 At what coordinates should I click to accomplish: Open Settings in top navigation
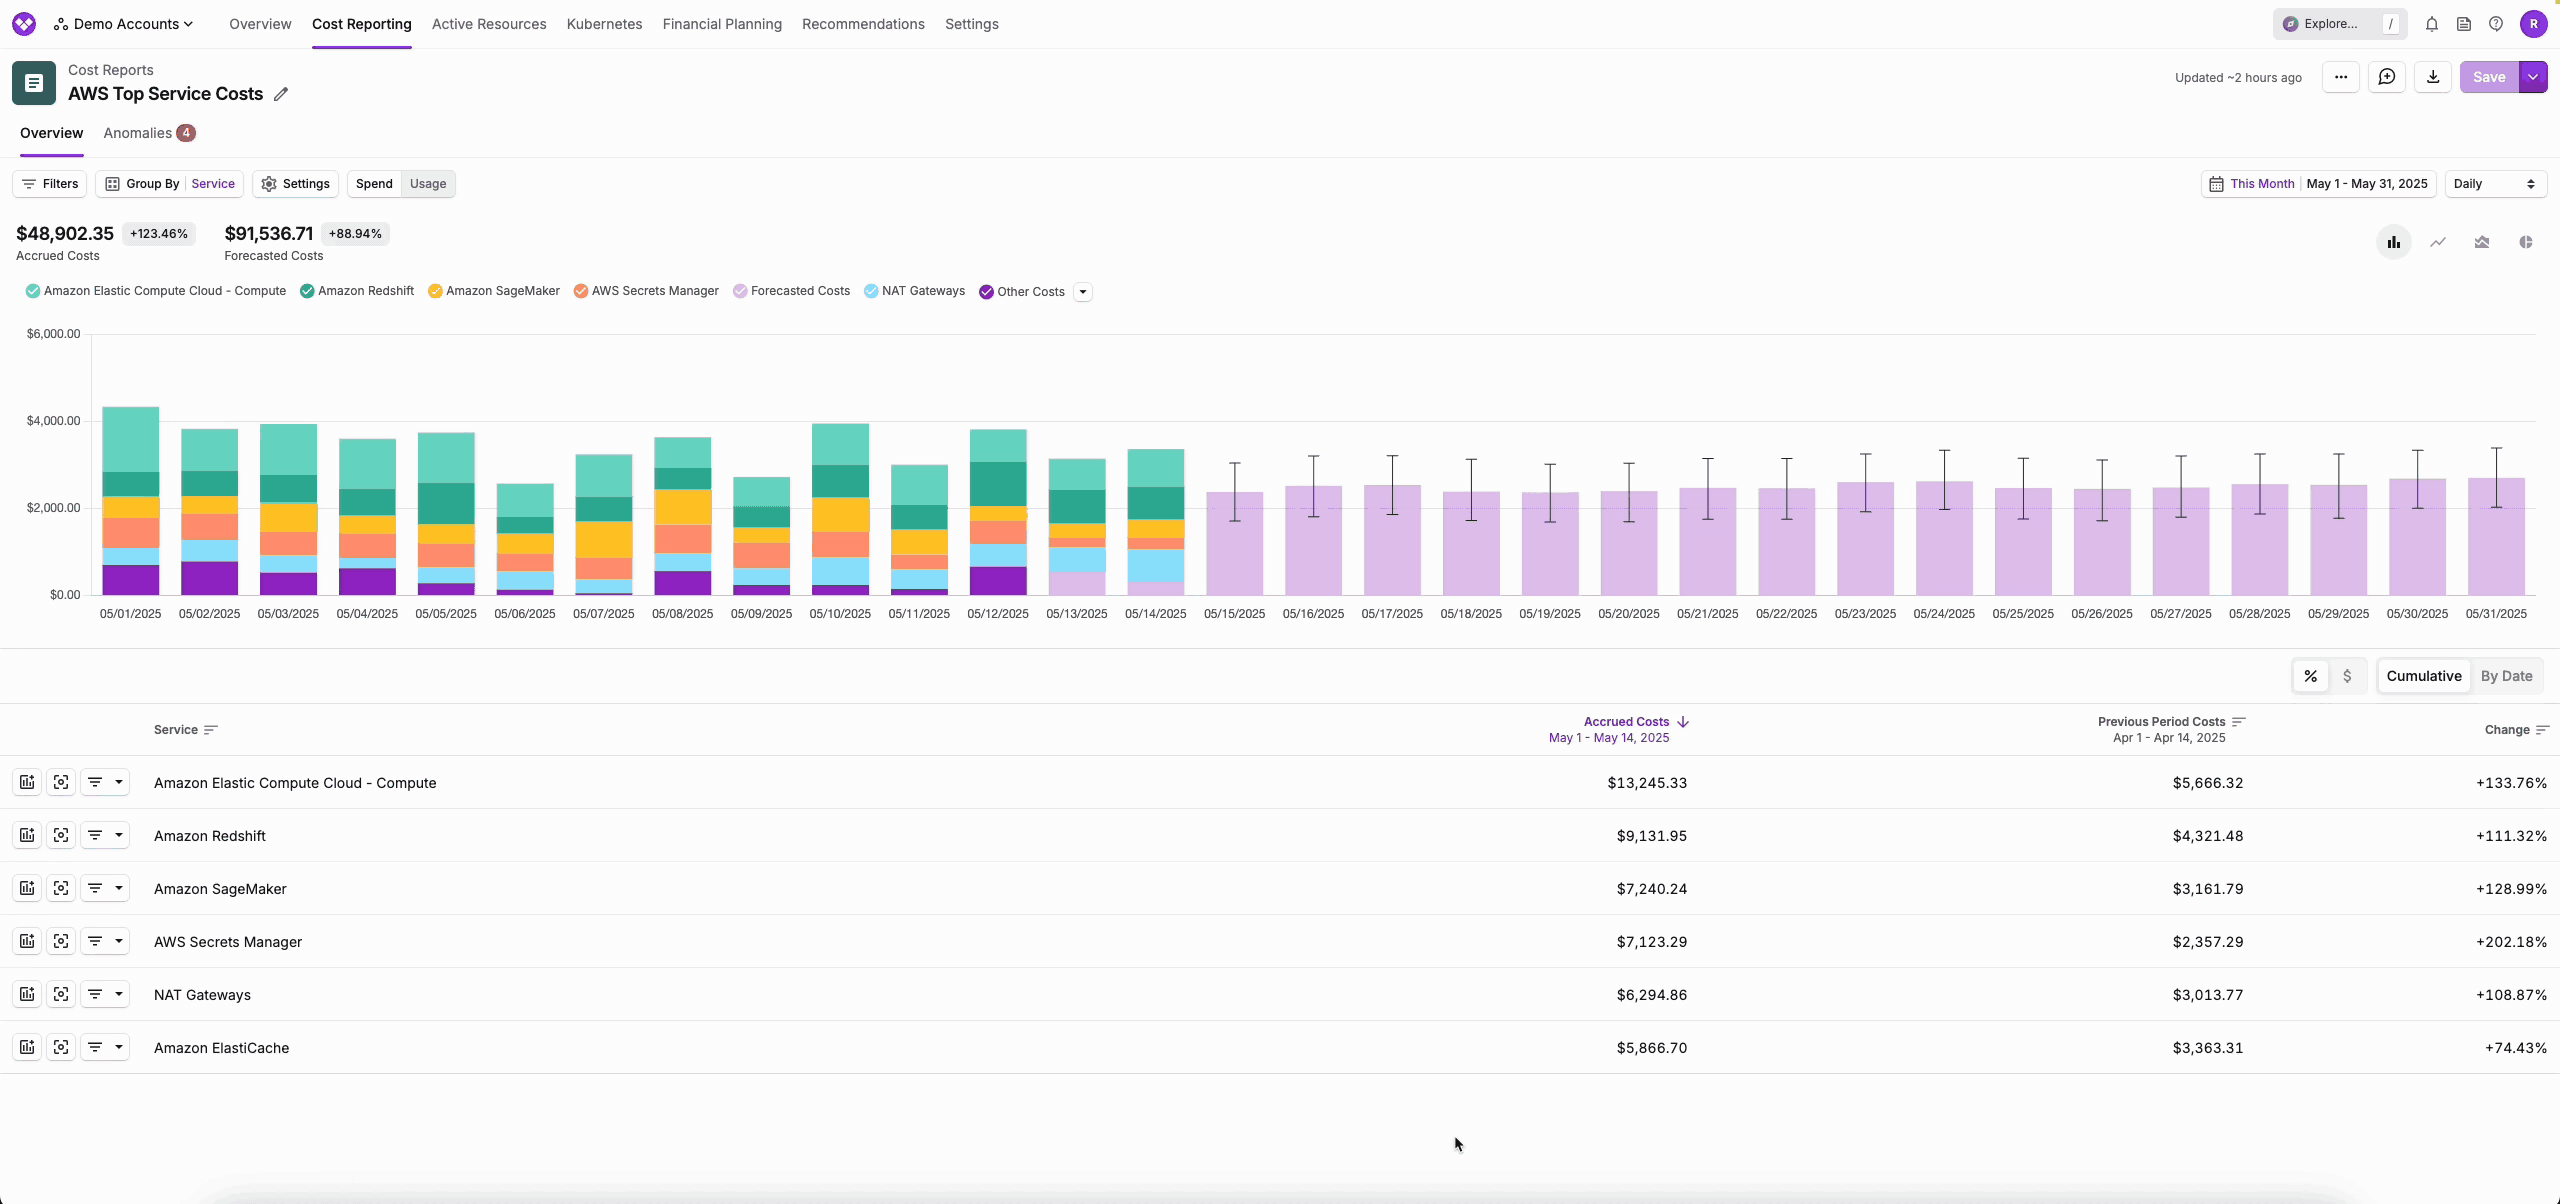coord(972,24)
